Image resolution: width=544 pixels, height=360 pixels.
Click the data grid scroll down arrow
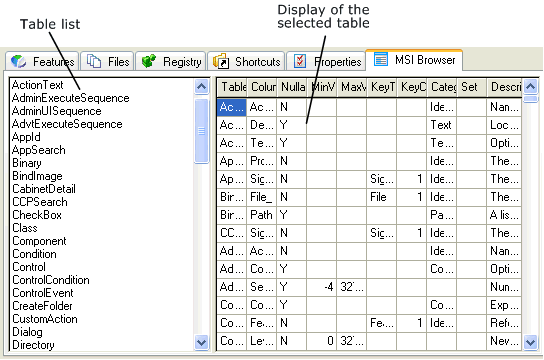click(530, 342)
